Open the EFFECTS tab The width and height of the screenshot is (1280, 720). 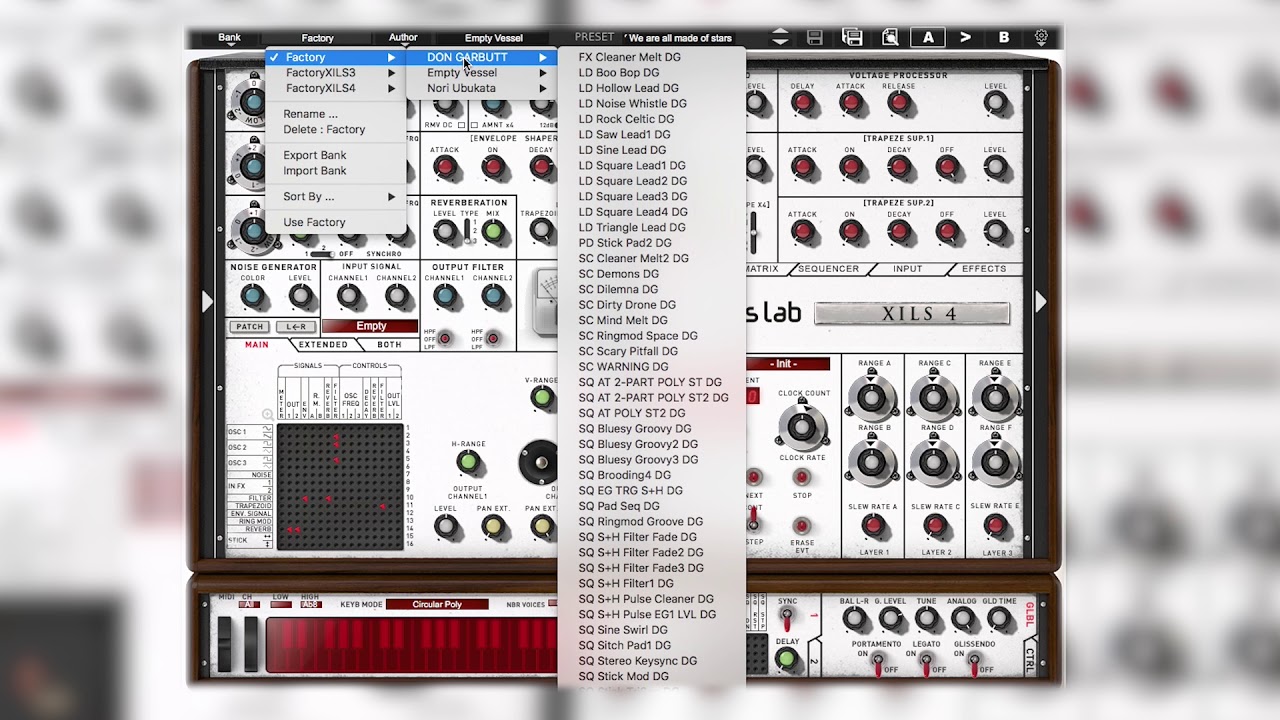tap(984, 269)
